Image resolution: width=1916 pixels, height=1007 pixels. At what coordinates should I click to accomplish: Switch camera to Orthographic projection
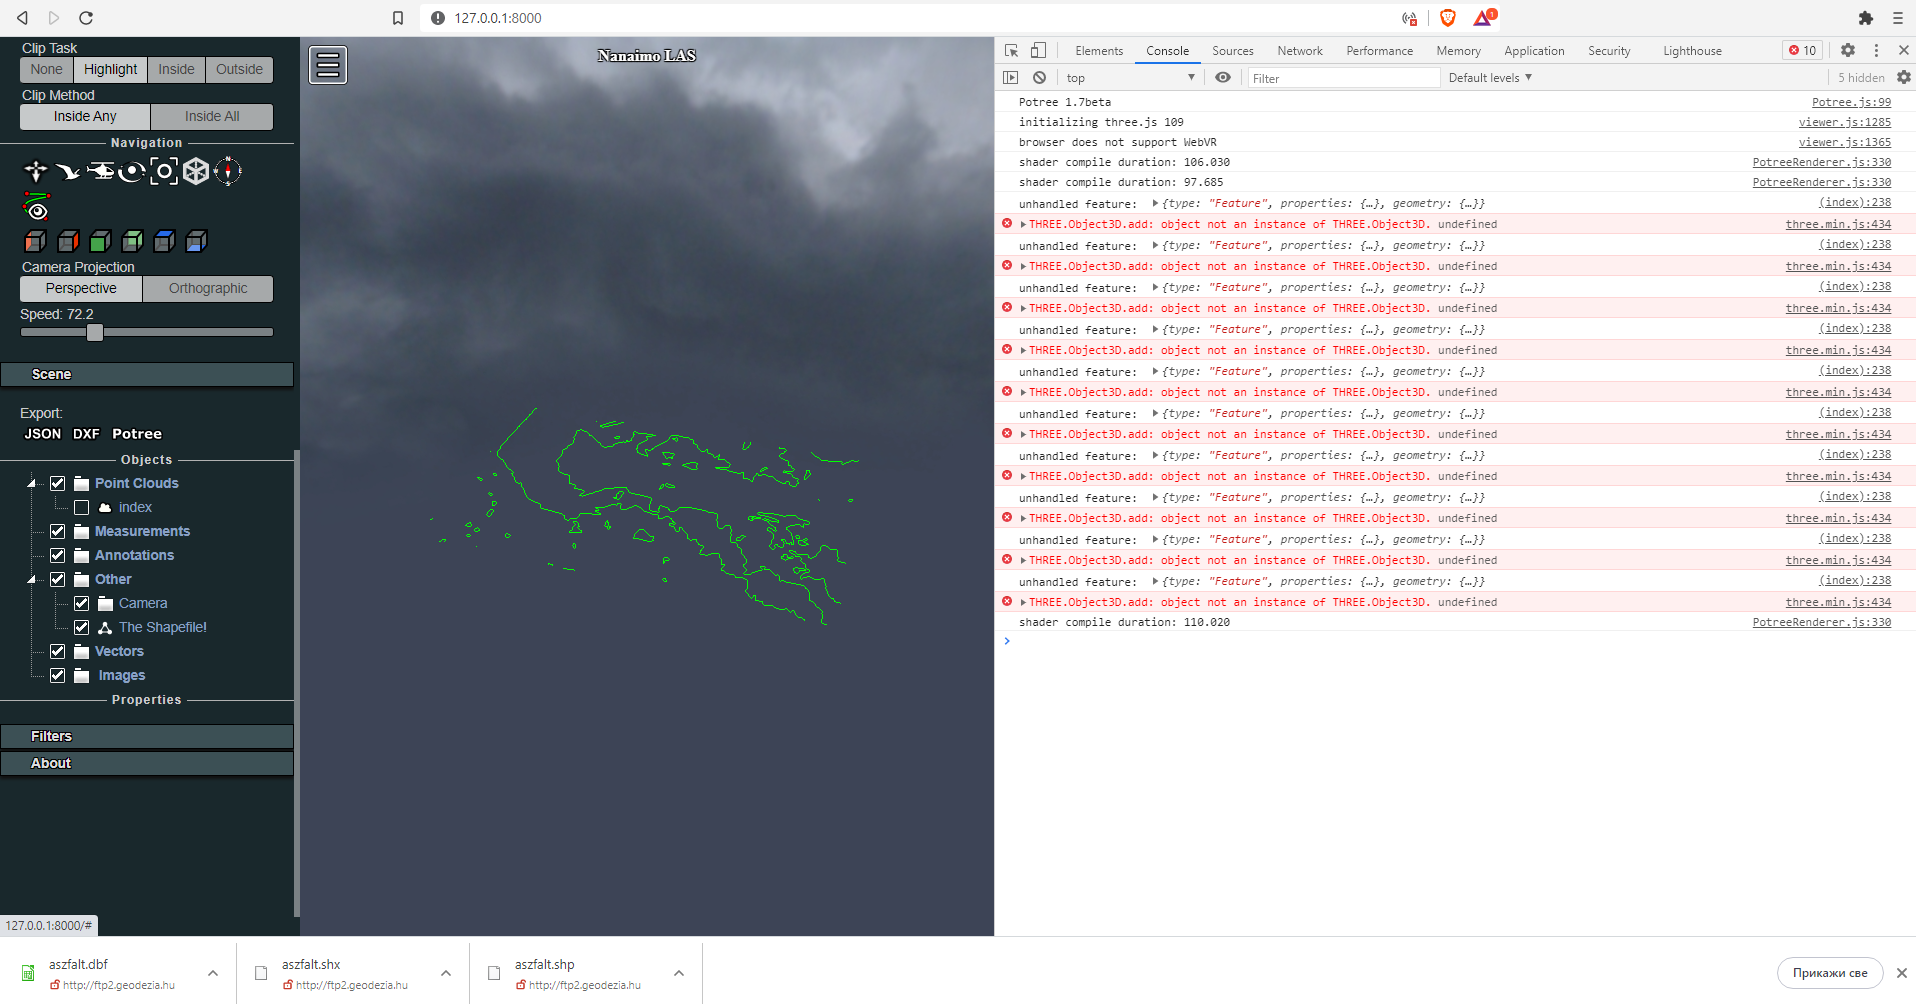pyautogui.click(x=207, y=288)
